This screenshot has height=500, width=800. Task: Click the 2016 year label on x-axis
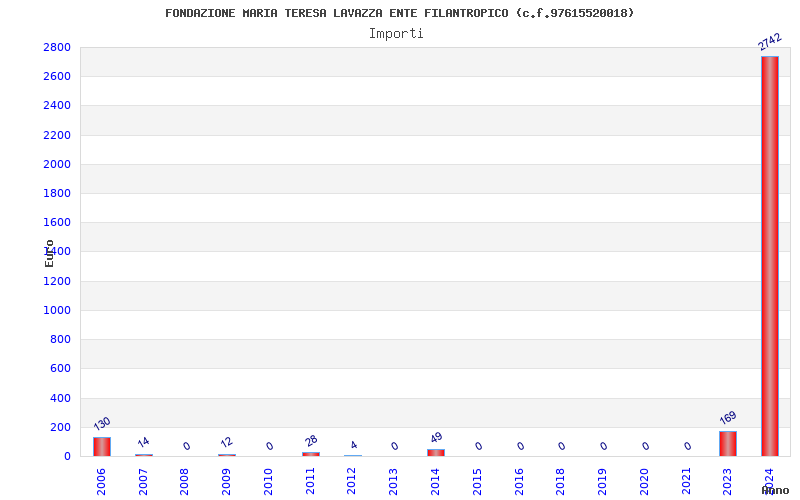pos(519,481)
